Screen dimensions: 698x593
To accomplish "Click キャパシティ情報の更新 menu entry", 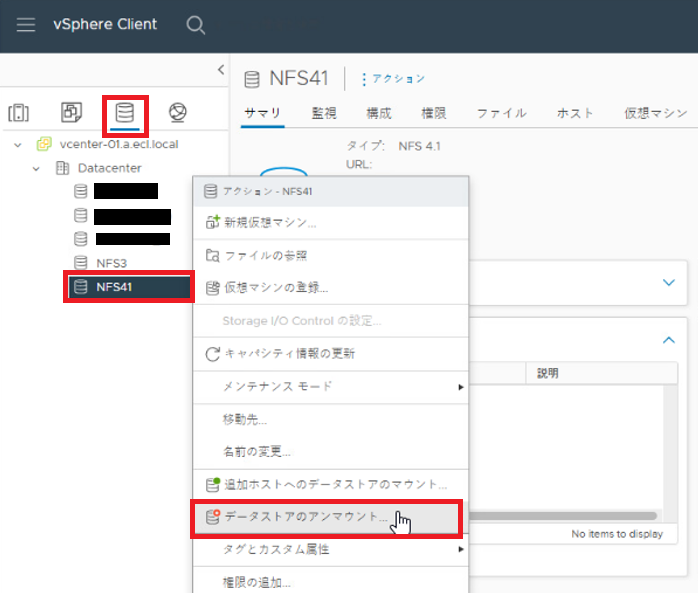I will (289, 353).
